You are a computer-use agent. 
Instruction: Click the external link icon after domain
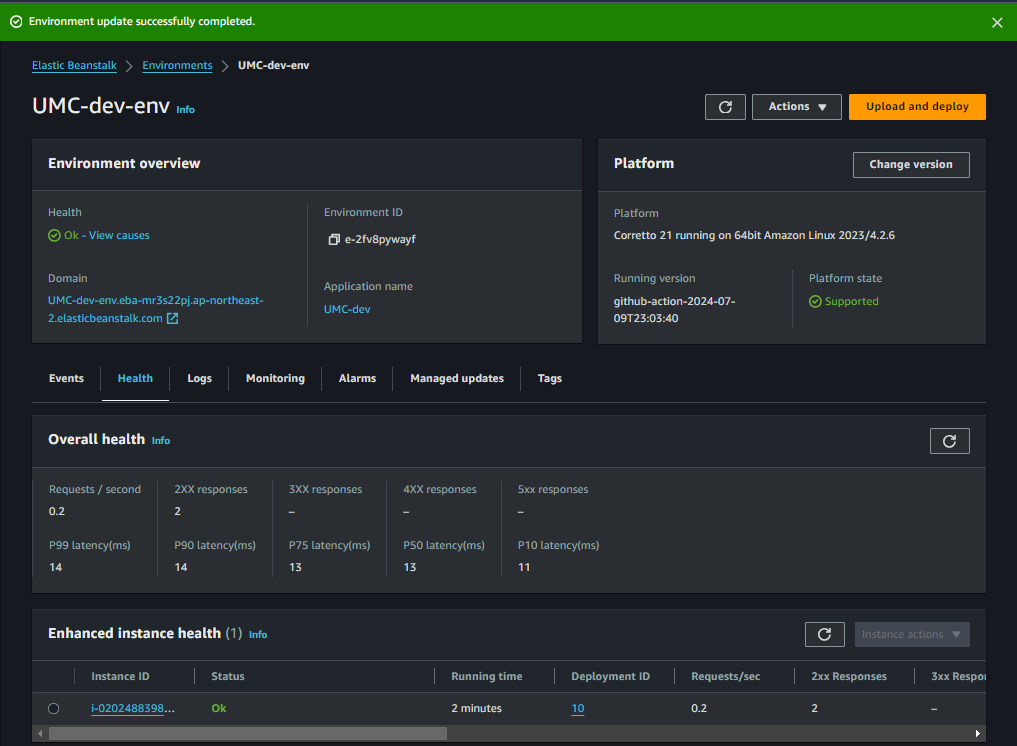173,319
